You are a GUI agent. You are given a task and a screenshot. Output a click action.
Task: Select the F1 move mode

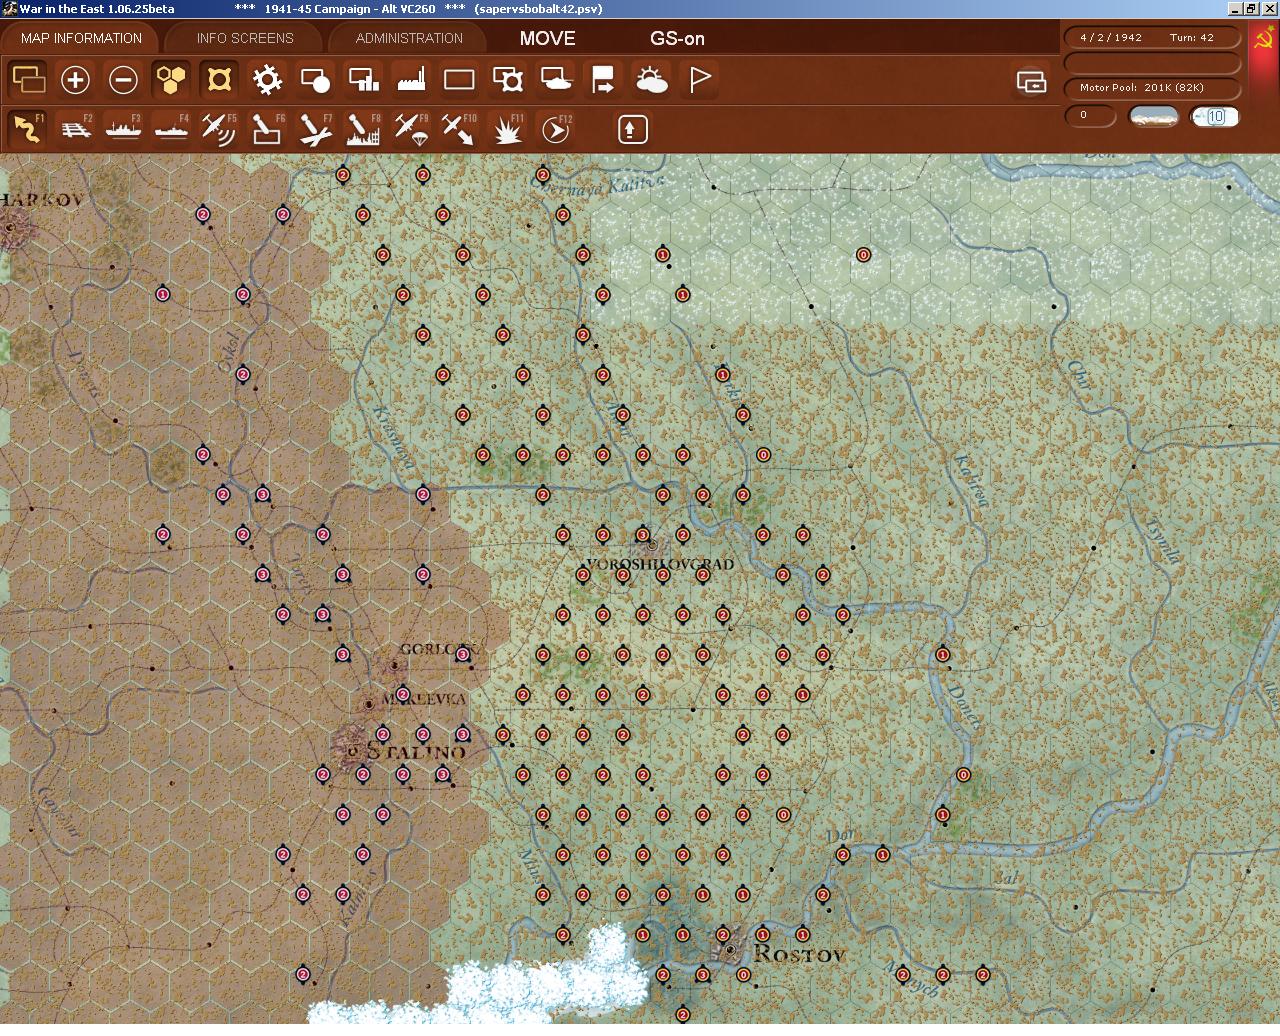pos(28,129)
